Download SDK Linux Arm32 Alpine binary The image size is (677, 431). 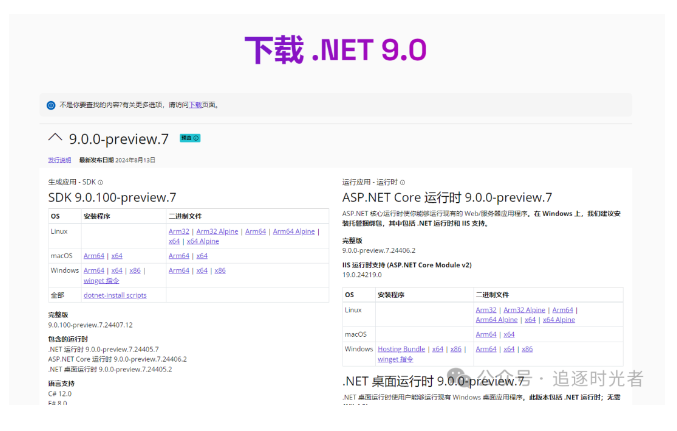tap(217, 231)
